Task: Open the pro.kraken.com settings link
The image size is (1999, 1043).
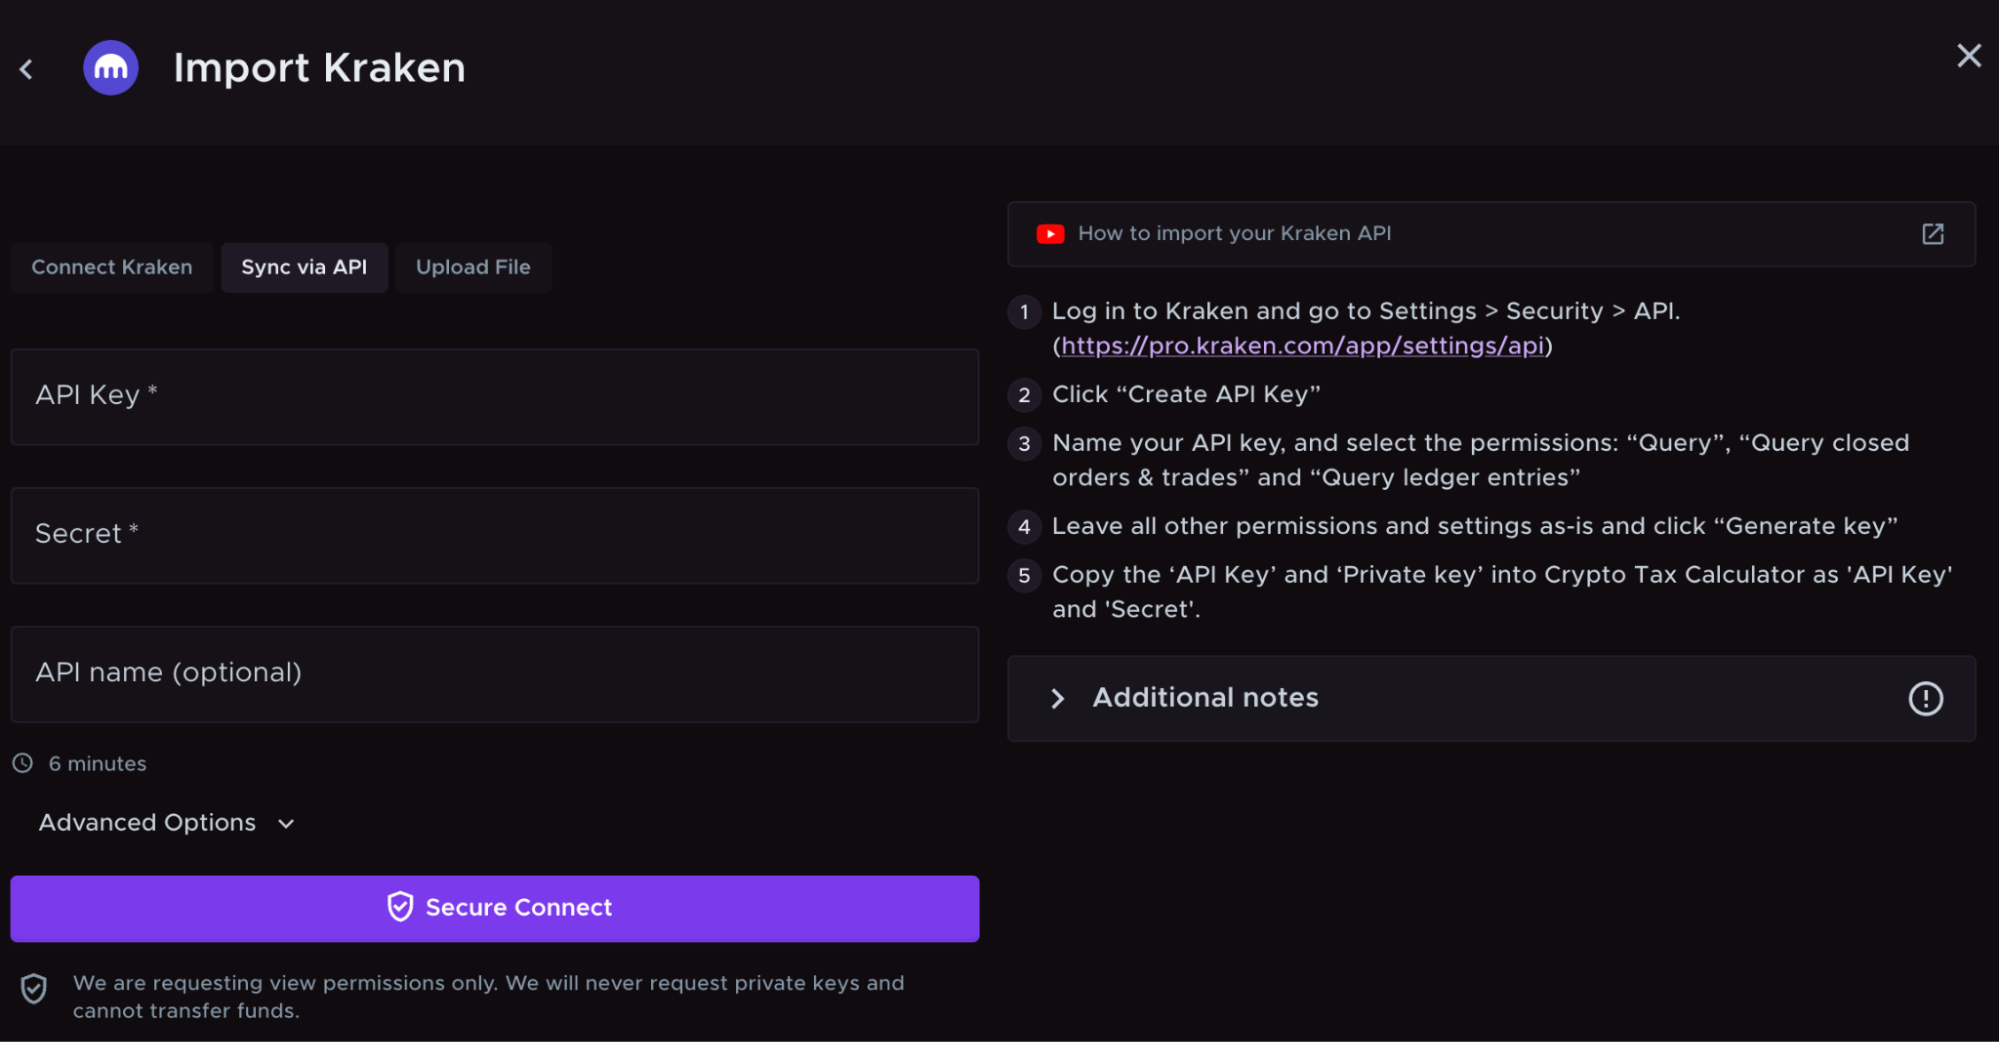Action: pos(1302,345)
